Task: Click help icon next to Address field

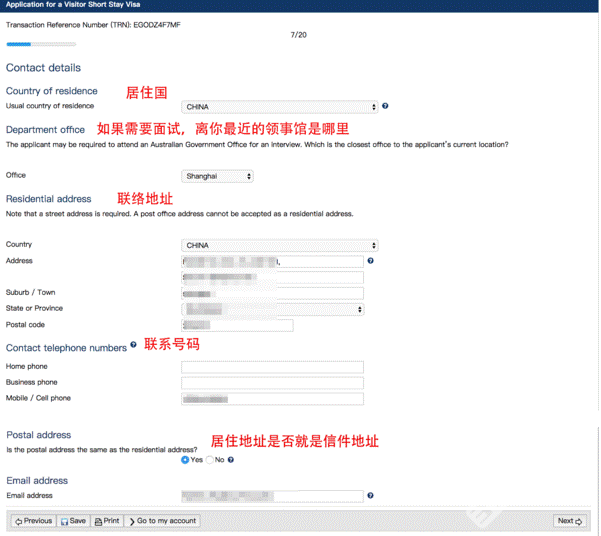Action: tap(370, 261)
